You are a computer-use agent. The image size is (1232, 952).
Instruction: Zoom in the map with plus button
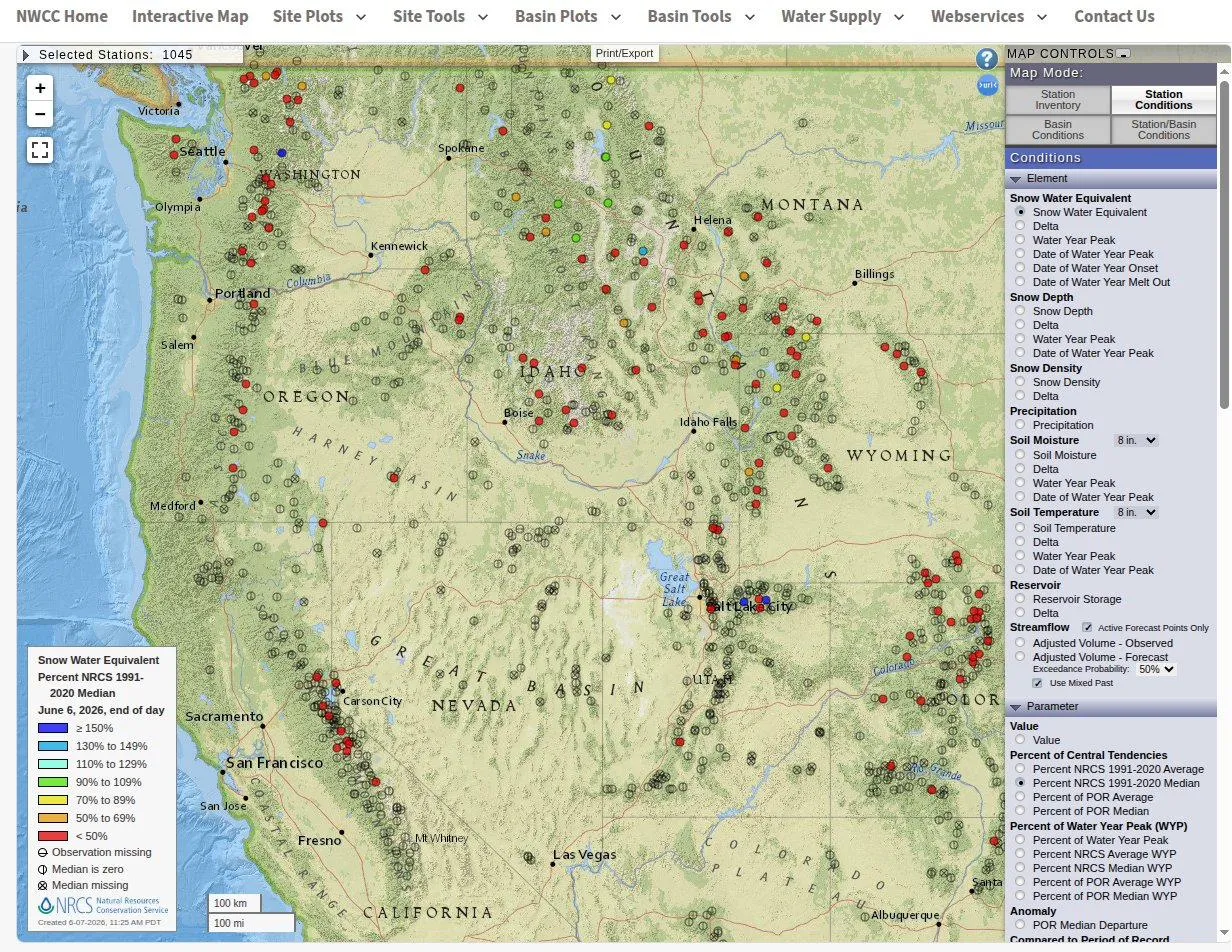point(40,88)
